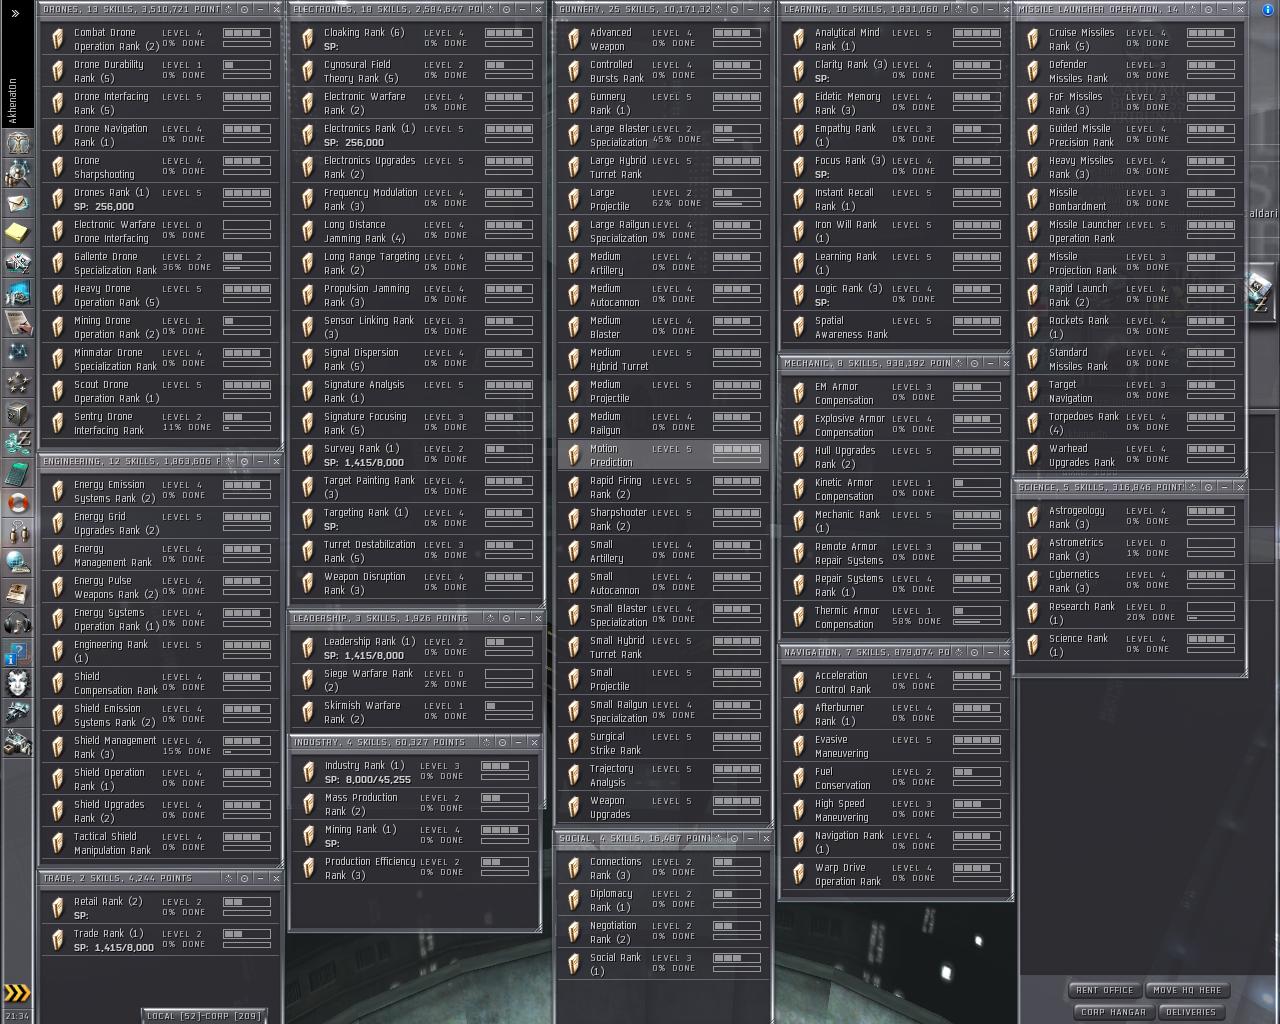Screen dimensions: 1280x1024
Task: Open the globe browser sidebar icon
Action: pos(17,562)
